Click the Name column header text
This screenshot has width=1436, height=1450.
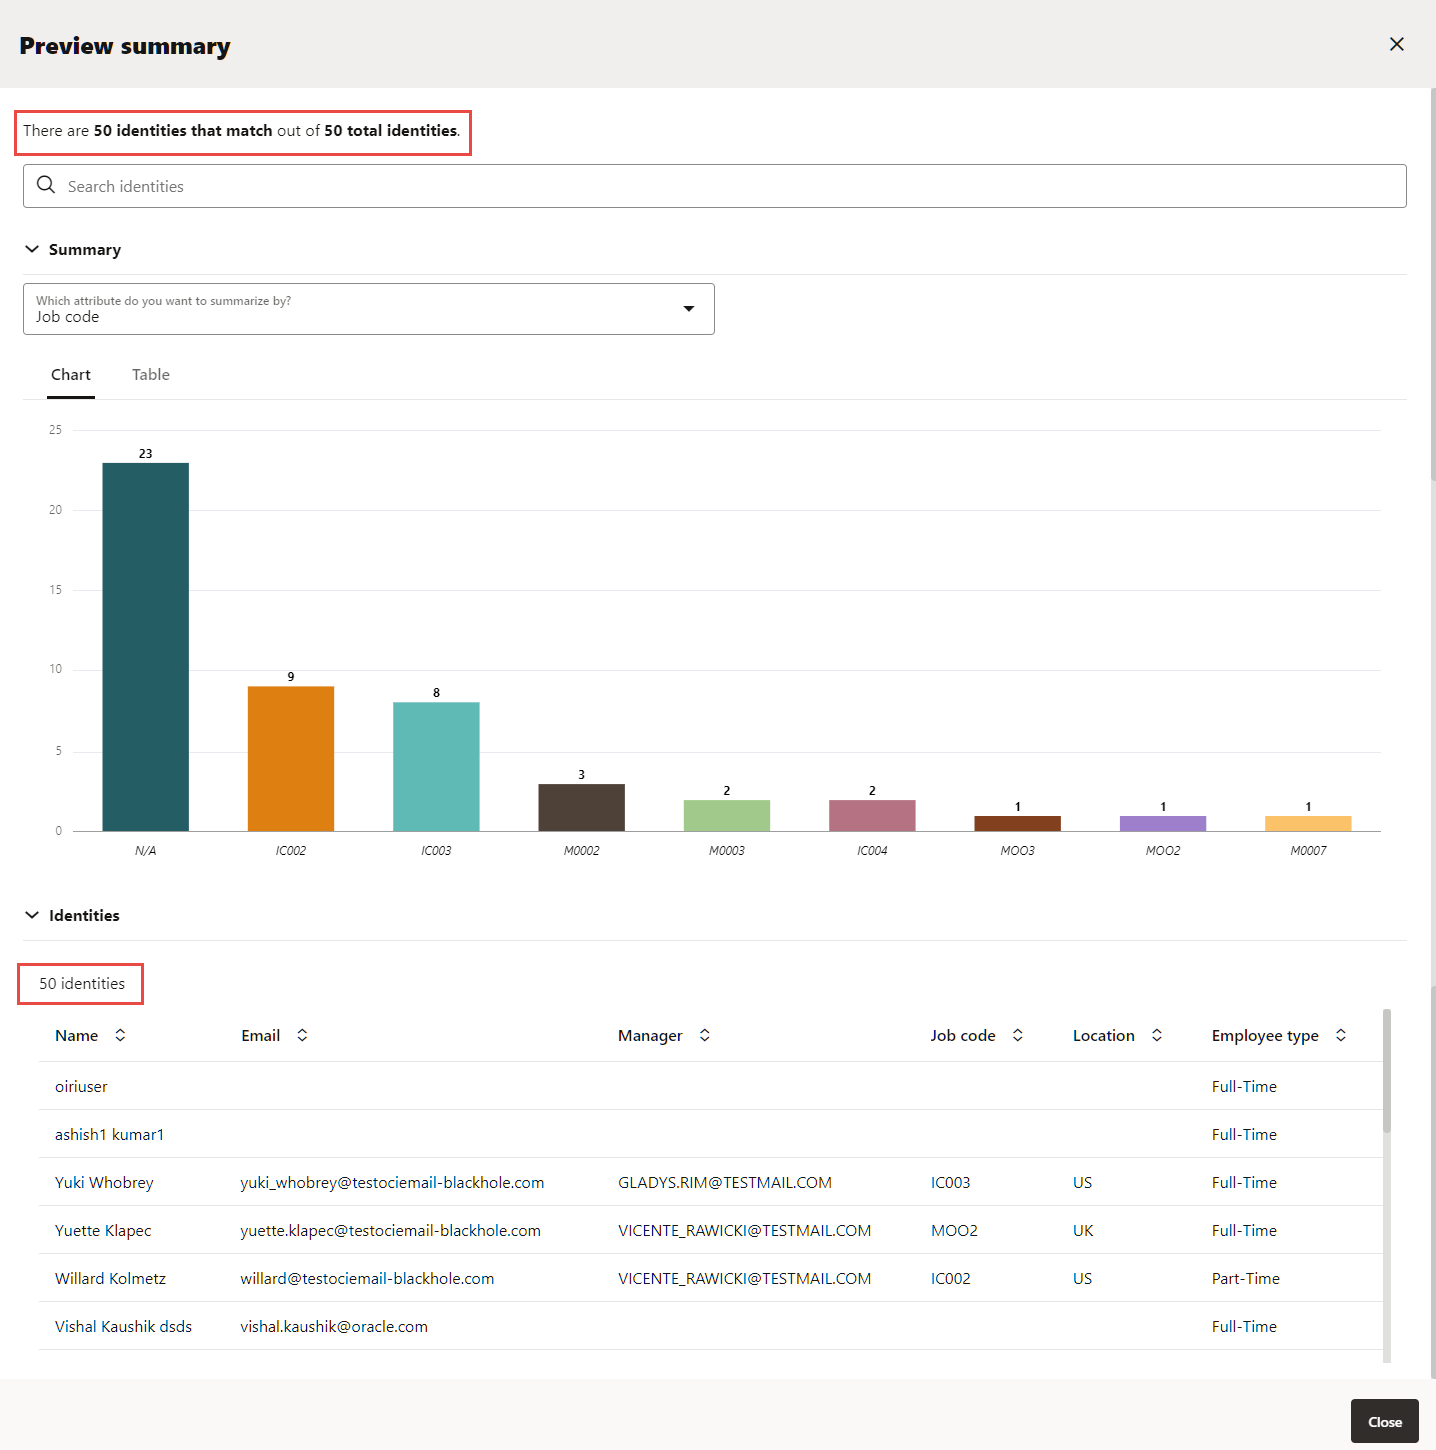pyautogui.click(x=77, y=1035)
